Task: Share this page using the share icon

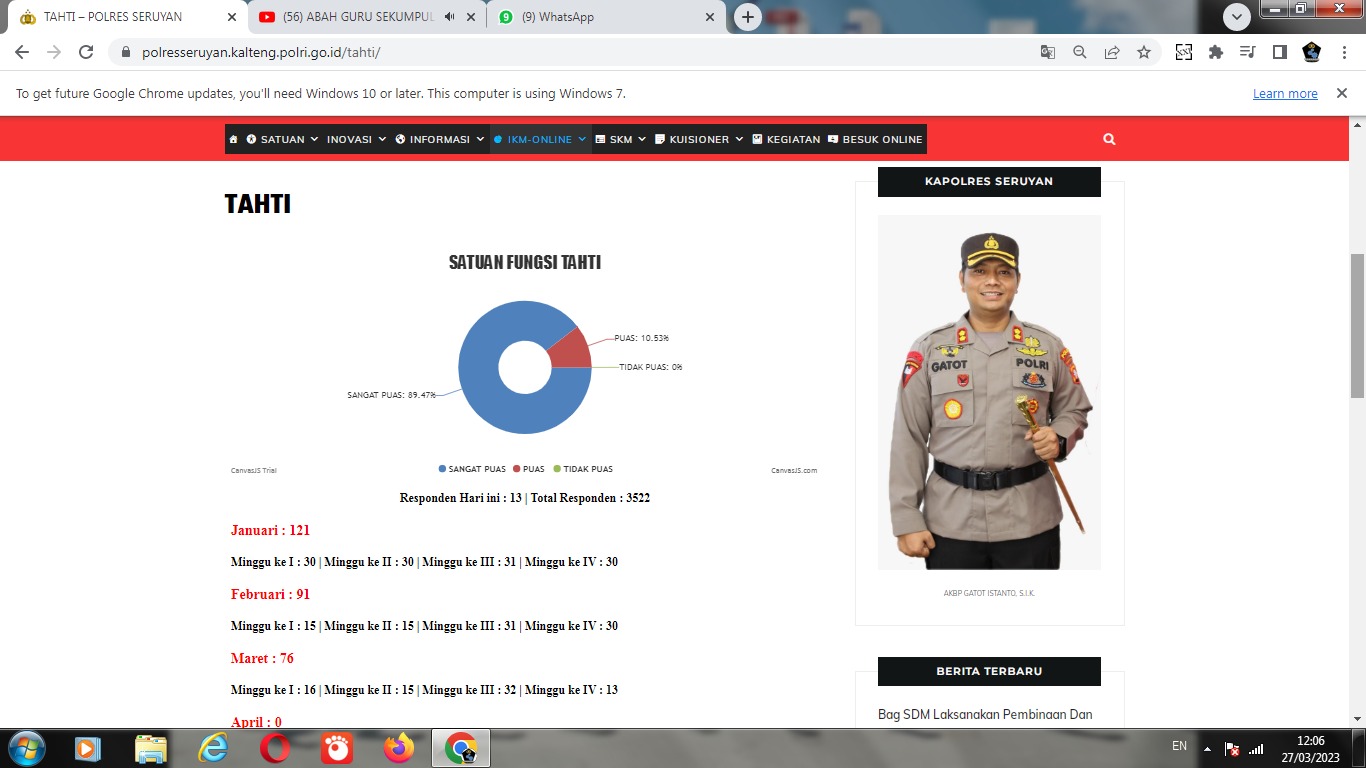Action: click(1112, 53)
